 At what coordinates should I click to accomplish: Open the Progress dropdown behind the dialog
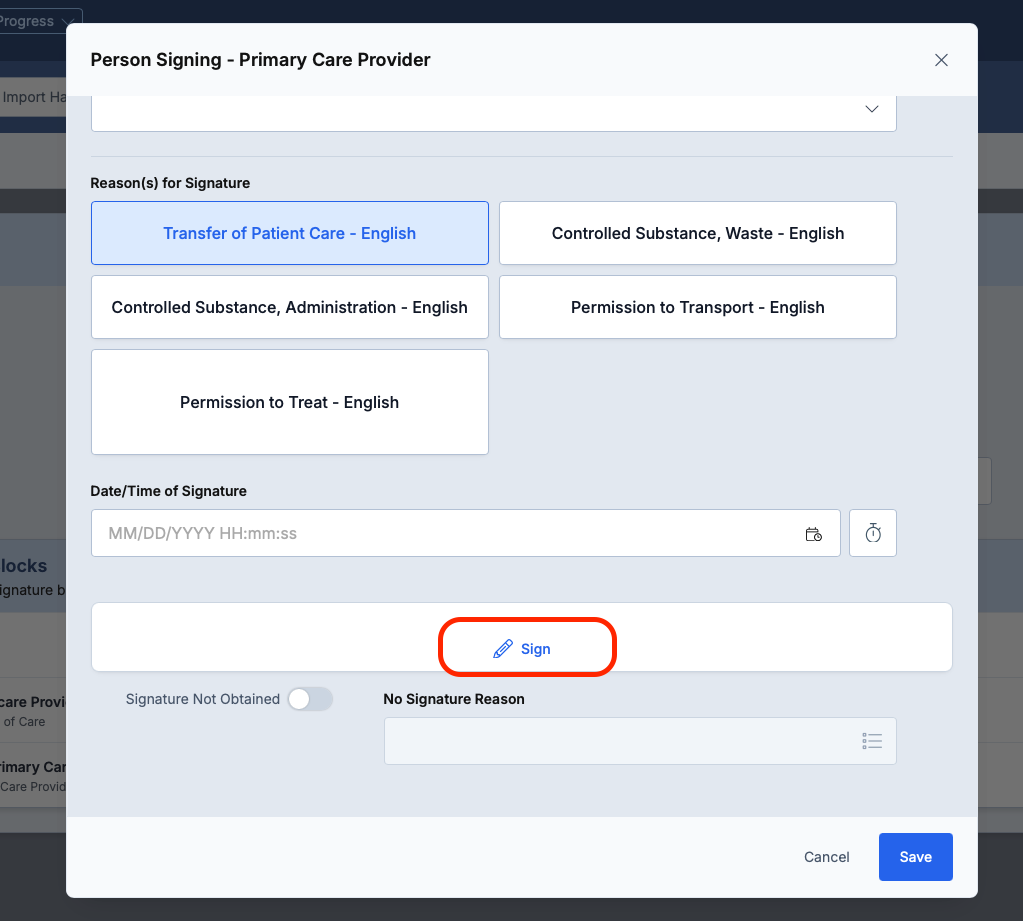pos(40,21)
